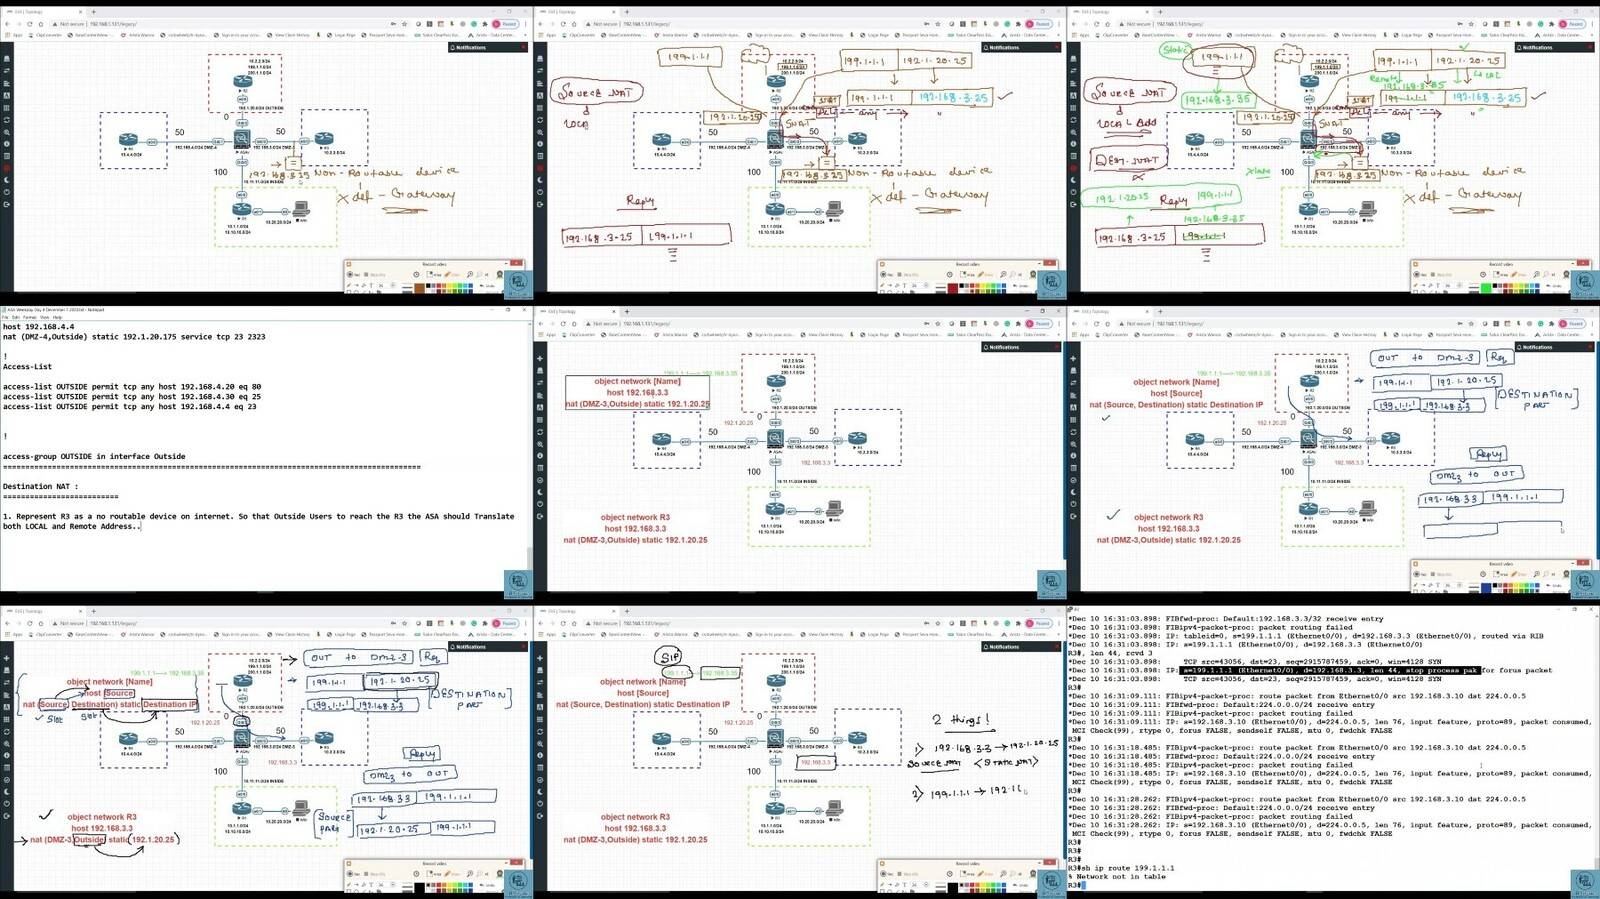Open the Apps bookmark in top-left frame
The height and width of the screenshot is (899, 1600).
16,35
